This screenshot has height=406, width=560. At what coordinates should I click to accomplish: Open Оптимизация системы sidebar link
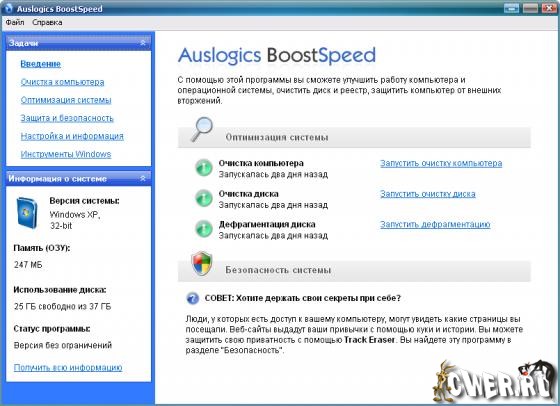click(x=66, y=100)
